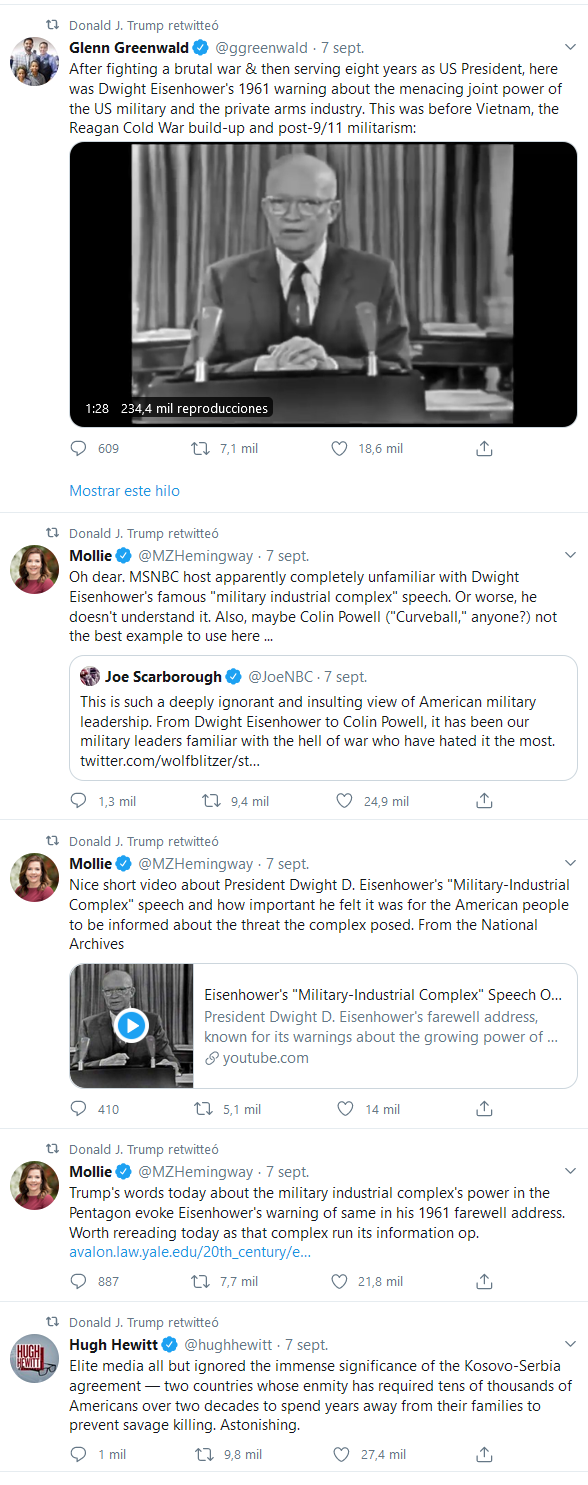588x1485 pixels.
Task: Like Mollie's tweet showing 24,9 mil
Action: click(x=344, y=801)
